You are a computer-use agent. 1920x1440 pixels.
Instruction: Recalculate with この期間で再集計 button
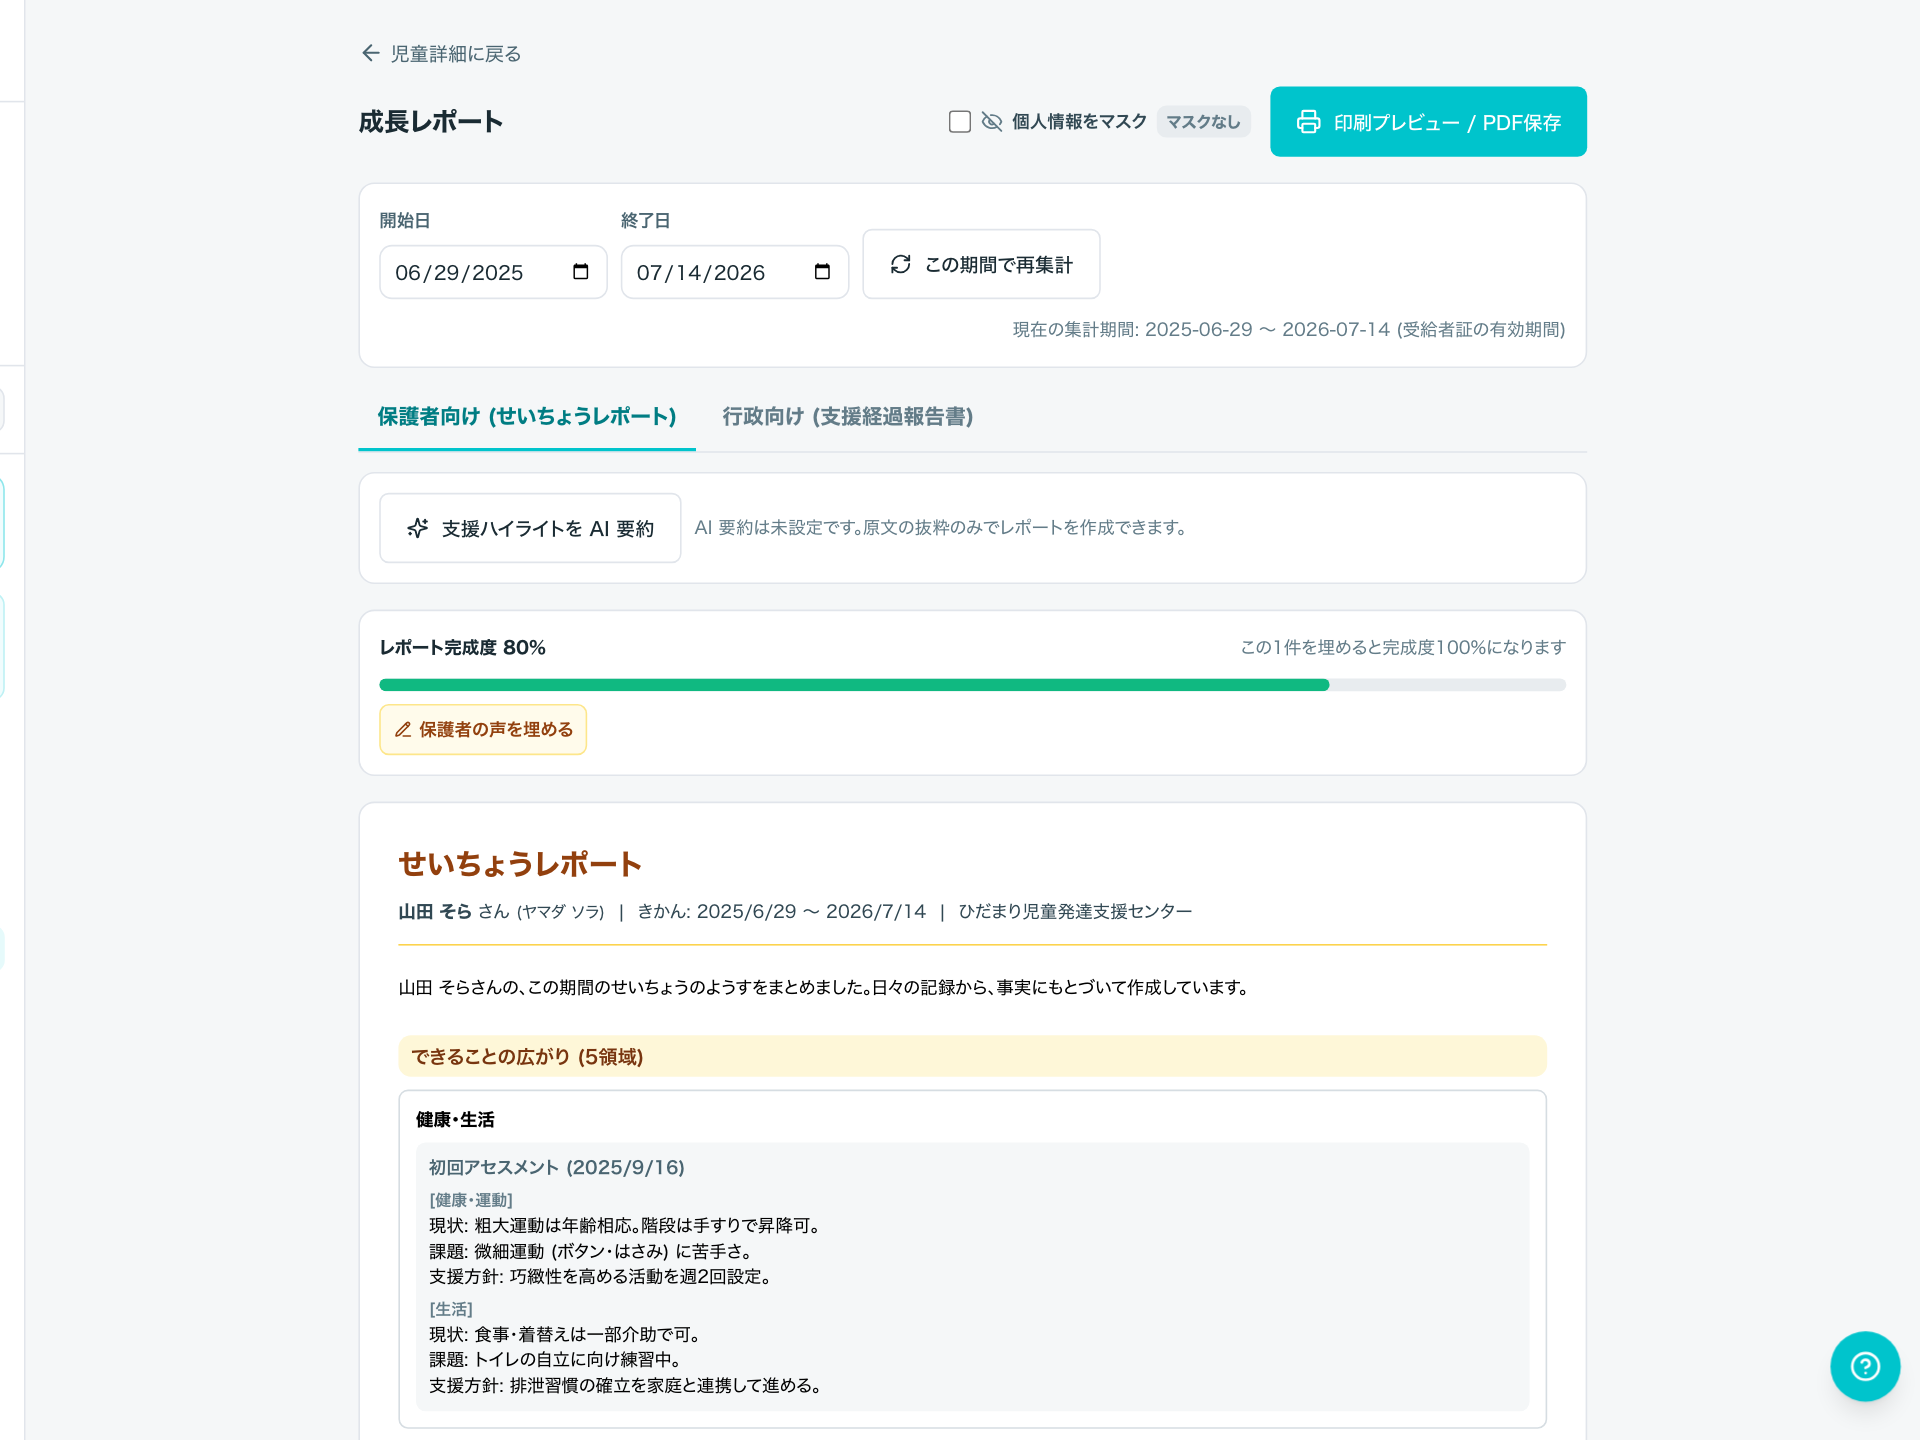click(x=981, y=264)
